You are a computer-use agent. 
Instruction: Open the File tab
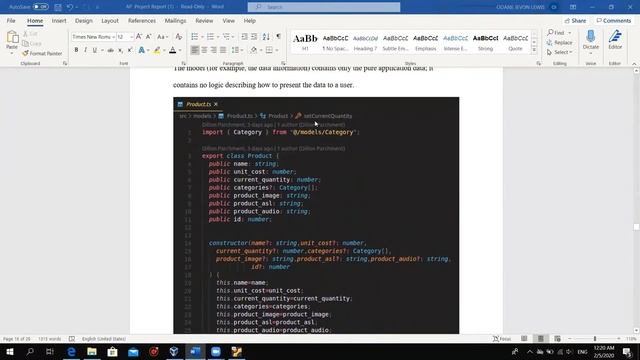[11, 20]
